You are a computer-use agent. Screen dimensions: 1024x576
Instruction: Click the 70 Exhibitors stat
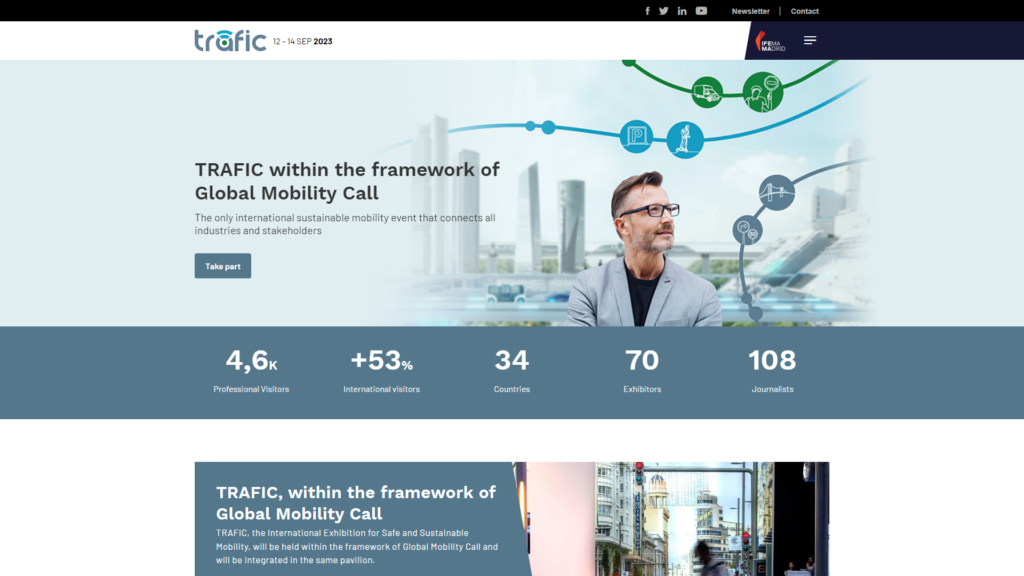(x=642, y=370)
